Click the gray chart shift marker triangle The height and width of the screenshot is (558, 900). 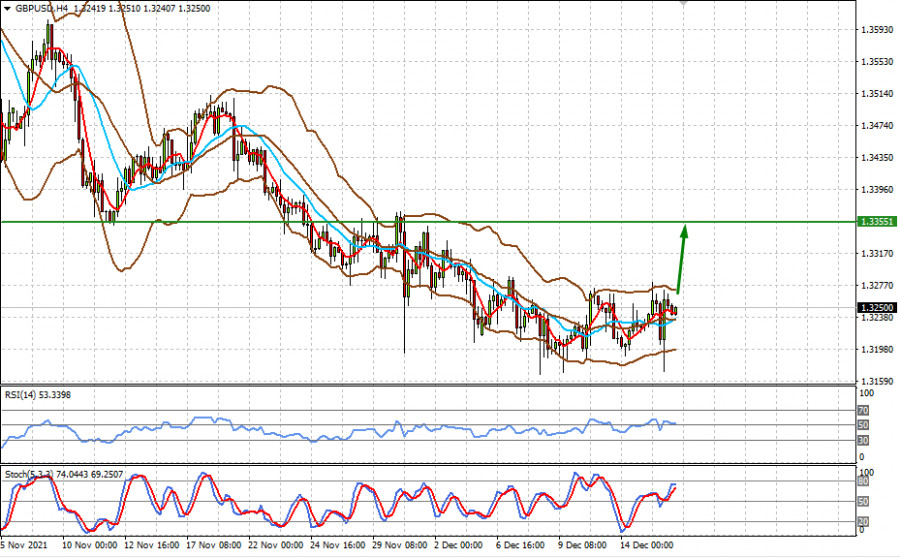683,4
